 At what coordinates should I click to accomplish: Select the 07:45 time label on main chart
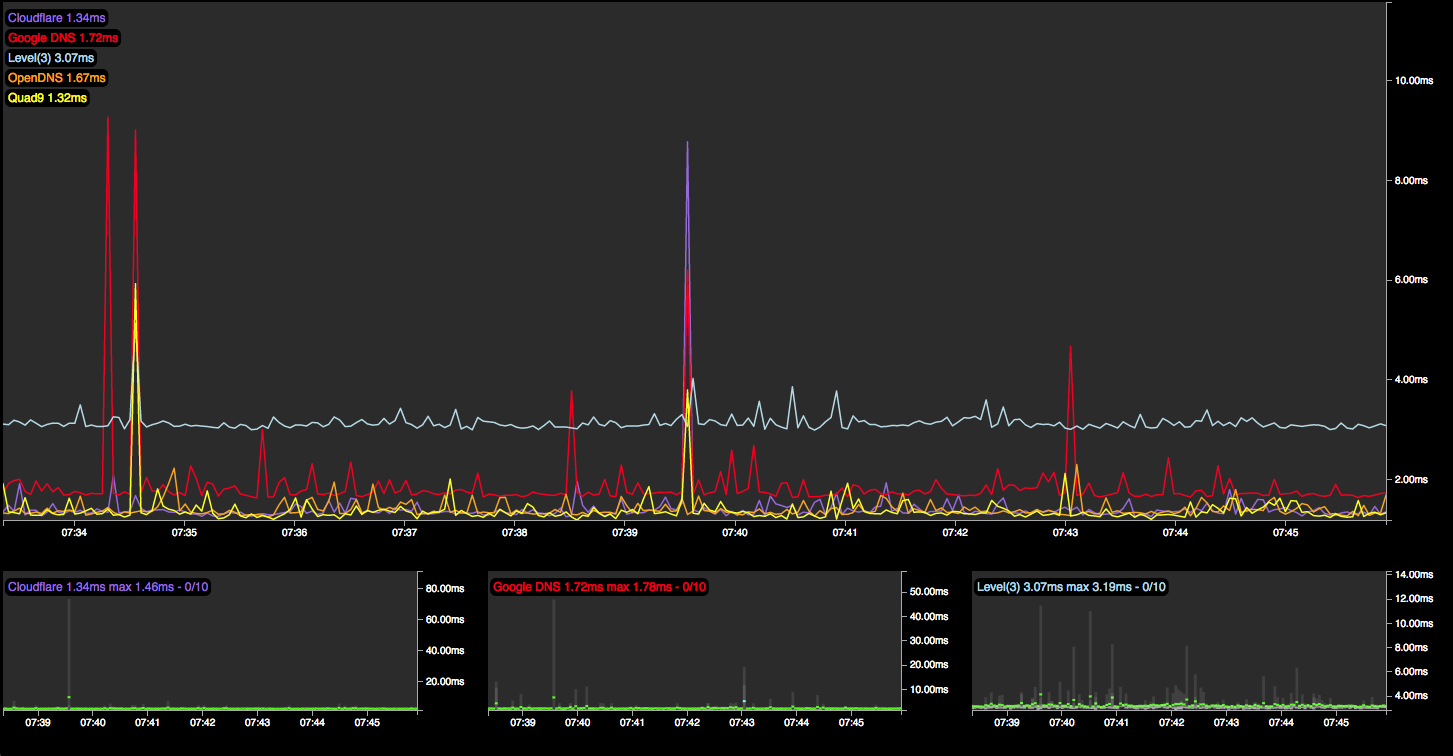pos(1285,534)
